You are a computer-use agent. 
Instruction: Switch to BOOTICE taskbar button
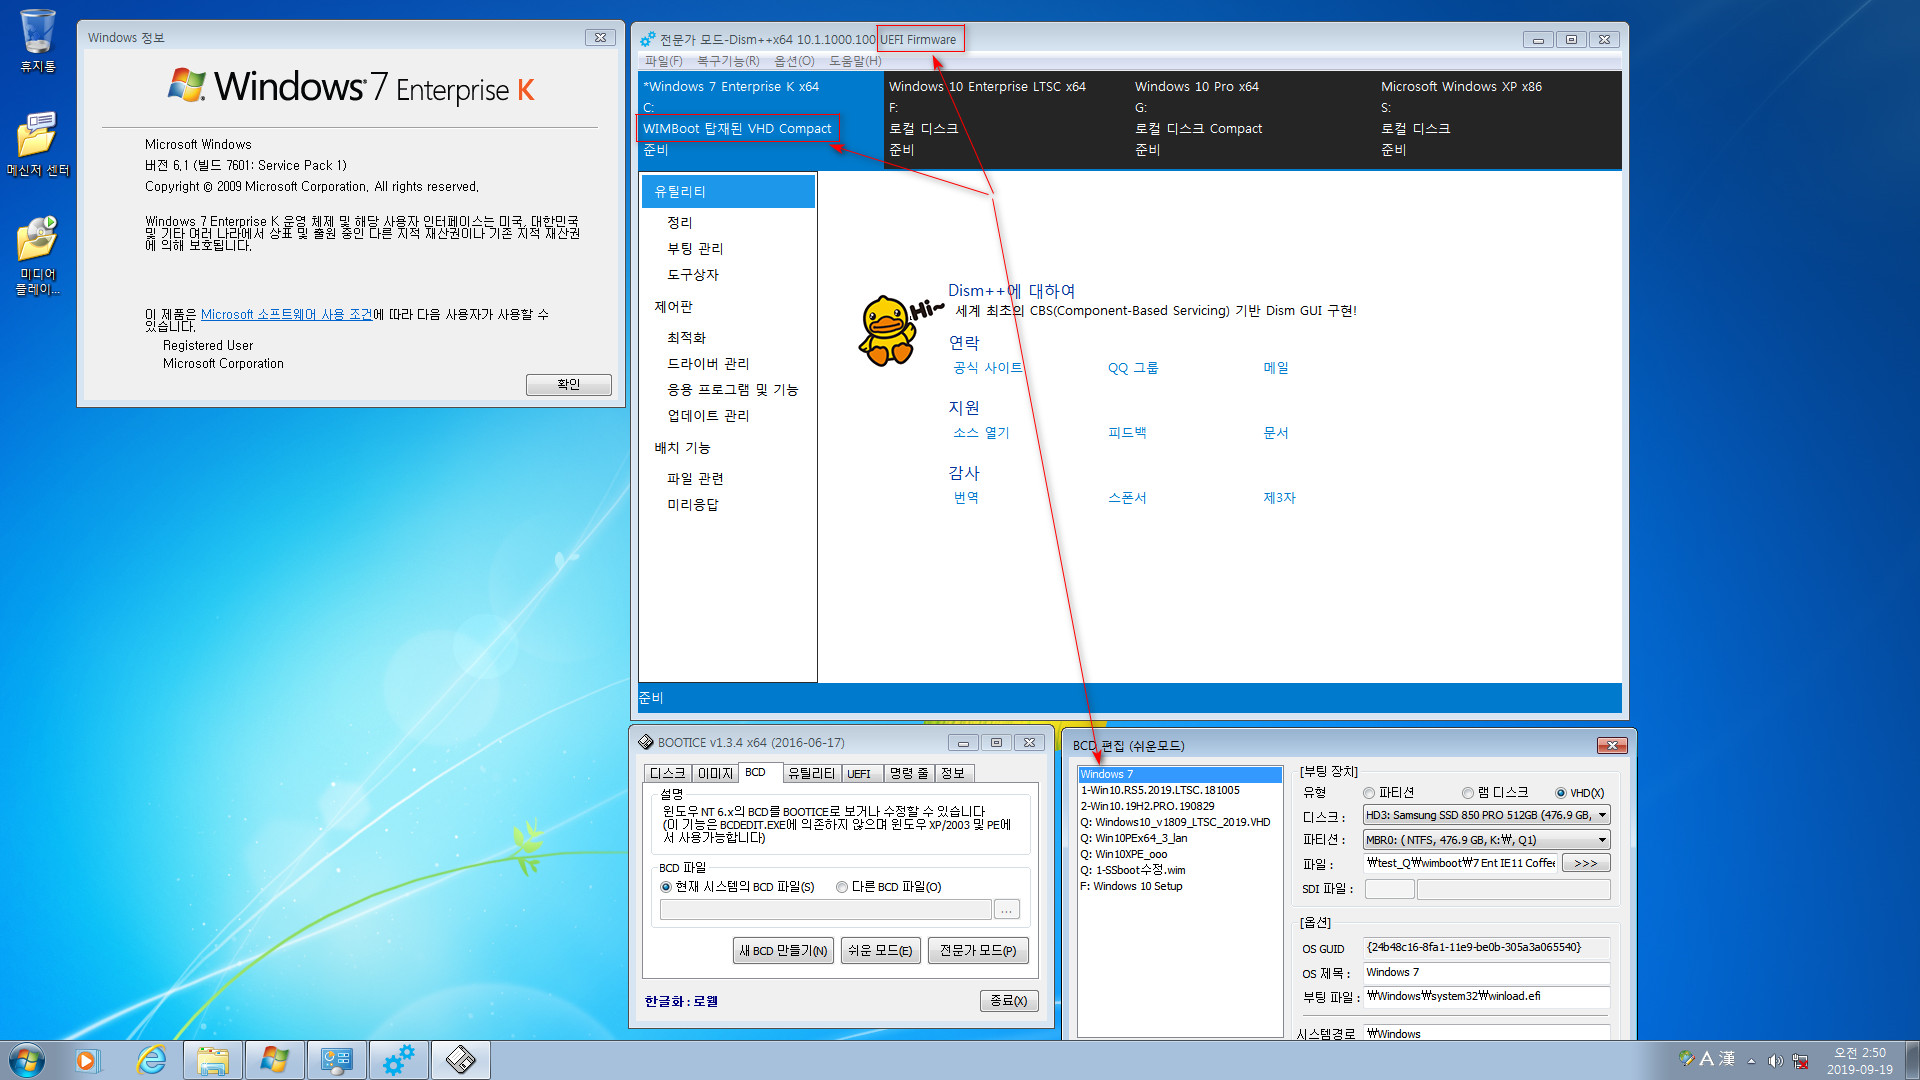tap(460, 1060)
